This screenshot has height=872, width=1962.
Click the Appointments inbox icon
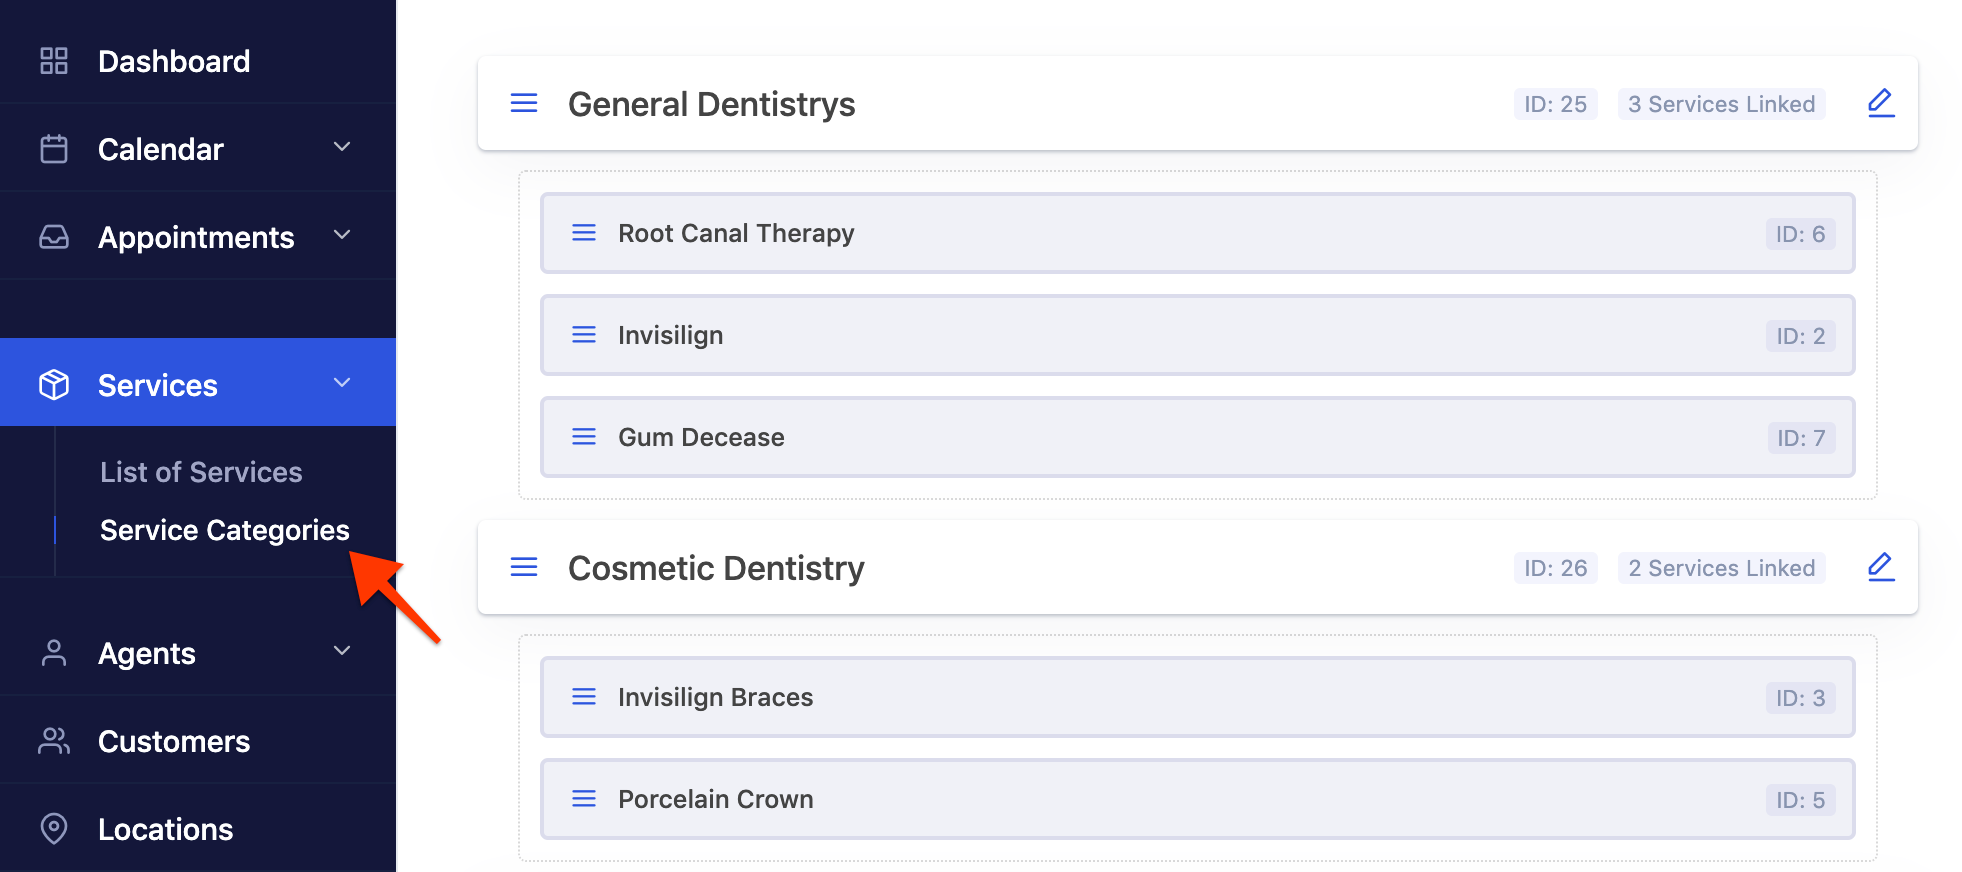(54, 237)
